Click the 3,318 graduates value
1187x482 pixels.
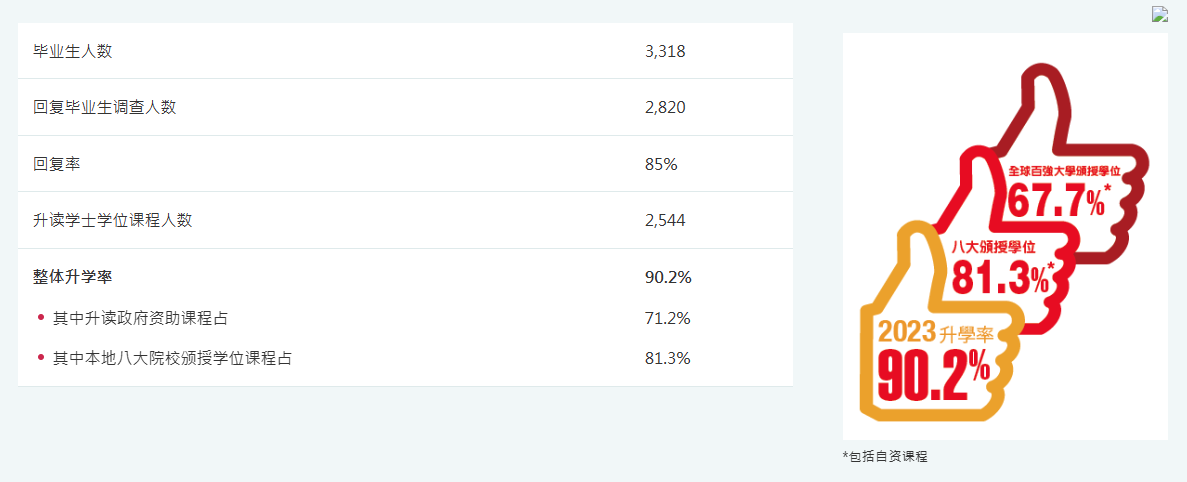[665, 51]
